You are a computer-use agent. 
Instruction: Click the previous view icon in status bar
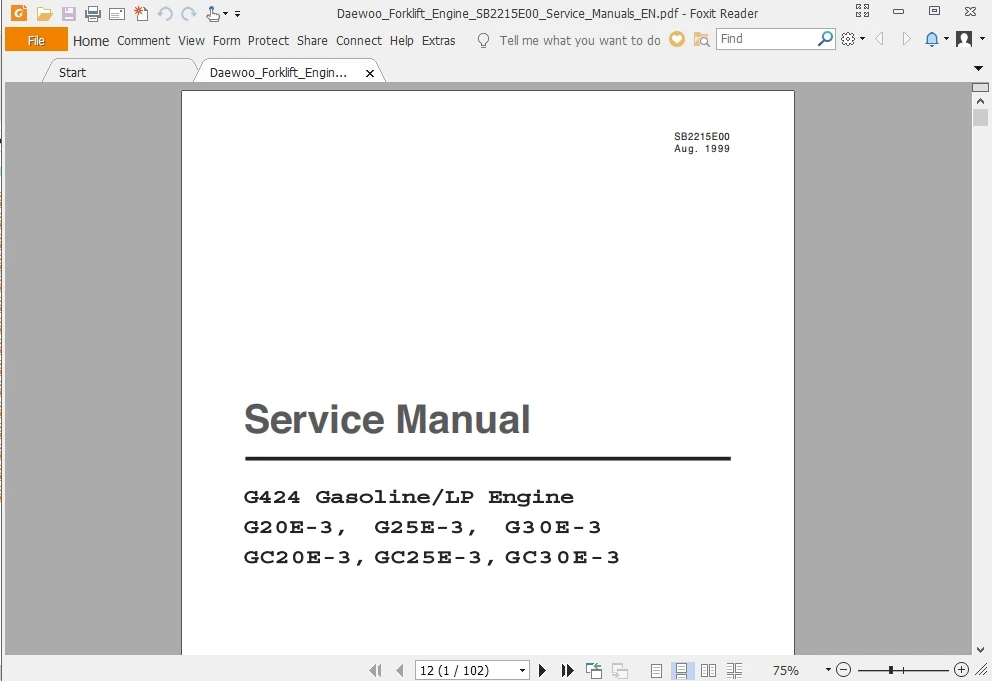(593, 670)
